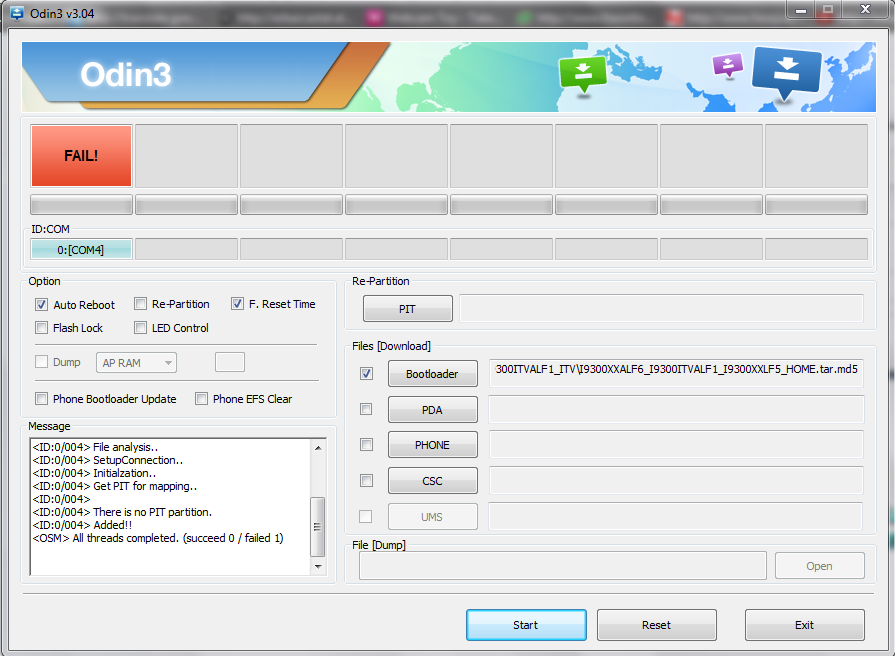Click the green download bubble icon in banner
The width and height of the screenshot is (895, 656).
(583, 74)
